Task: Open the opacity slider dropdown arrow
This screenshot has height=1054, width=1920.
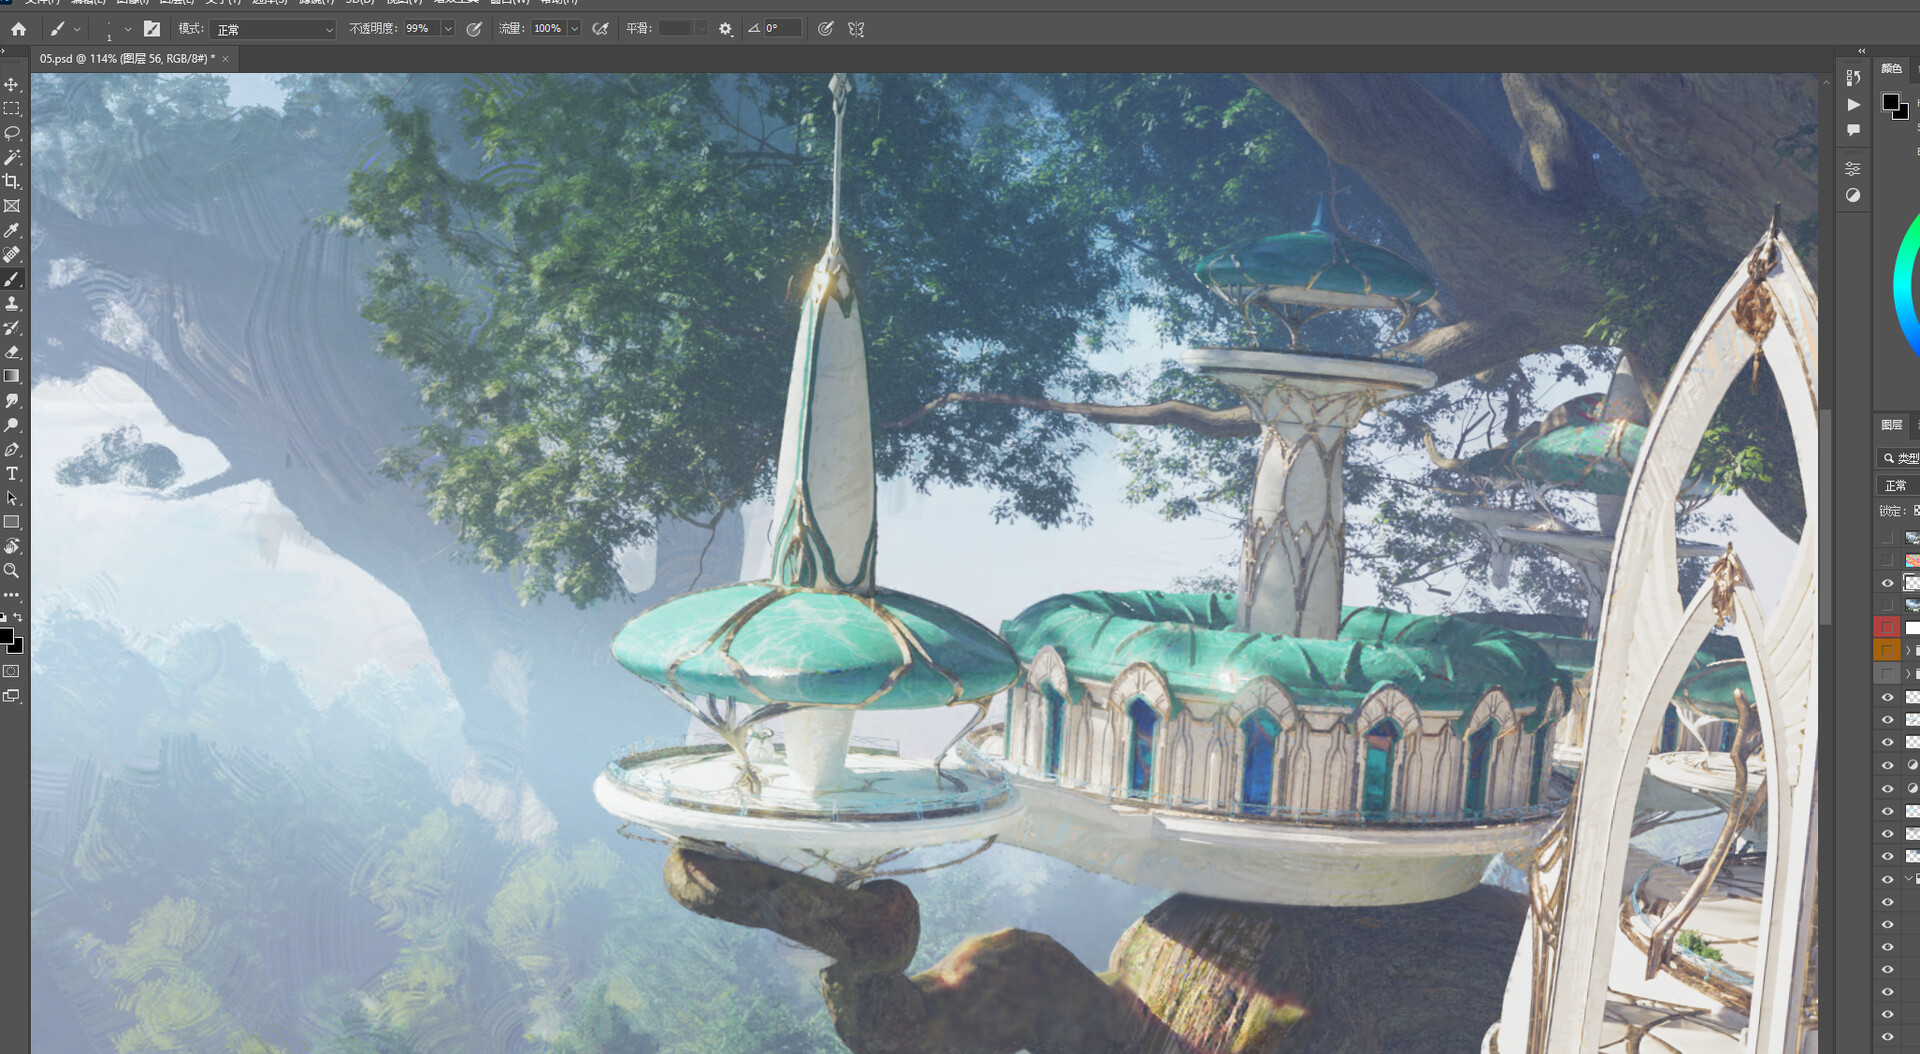Action: click(x=448, y=29)
